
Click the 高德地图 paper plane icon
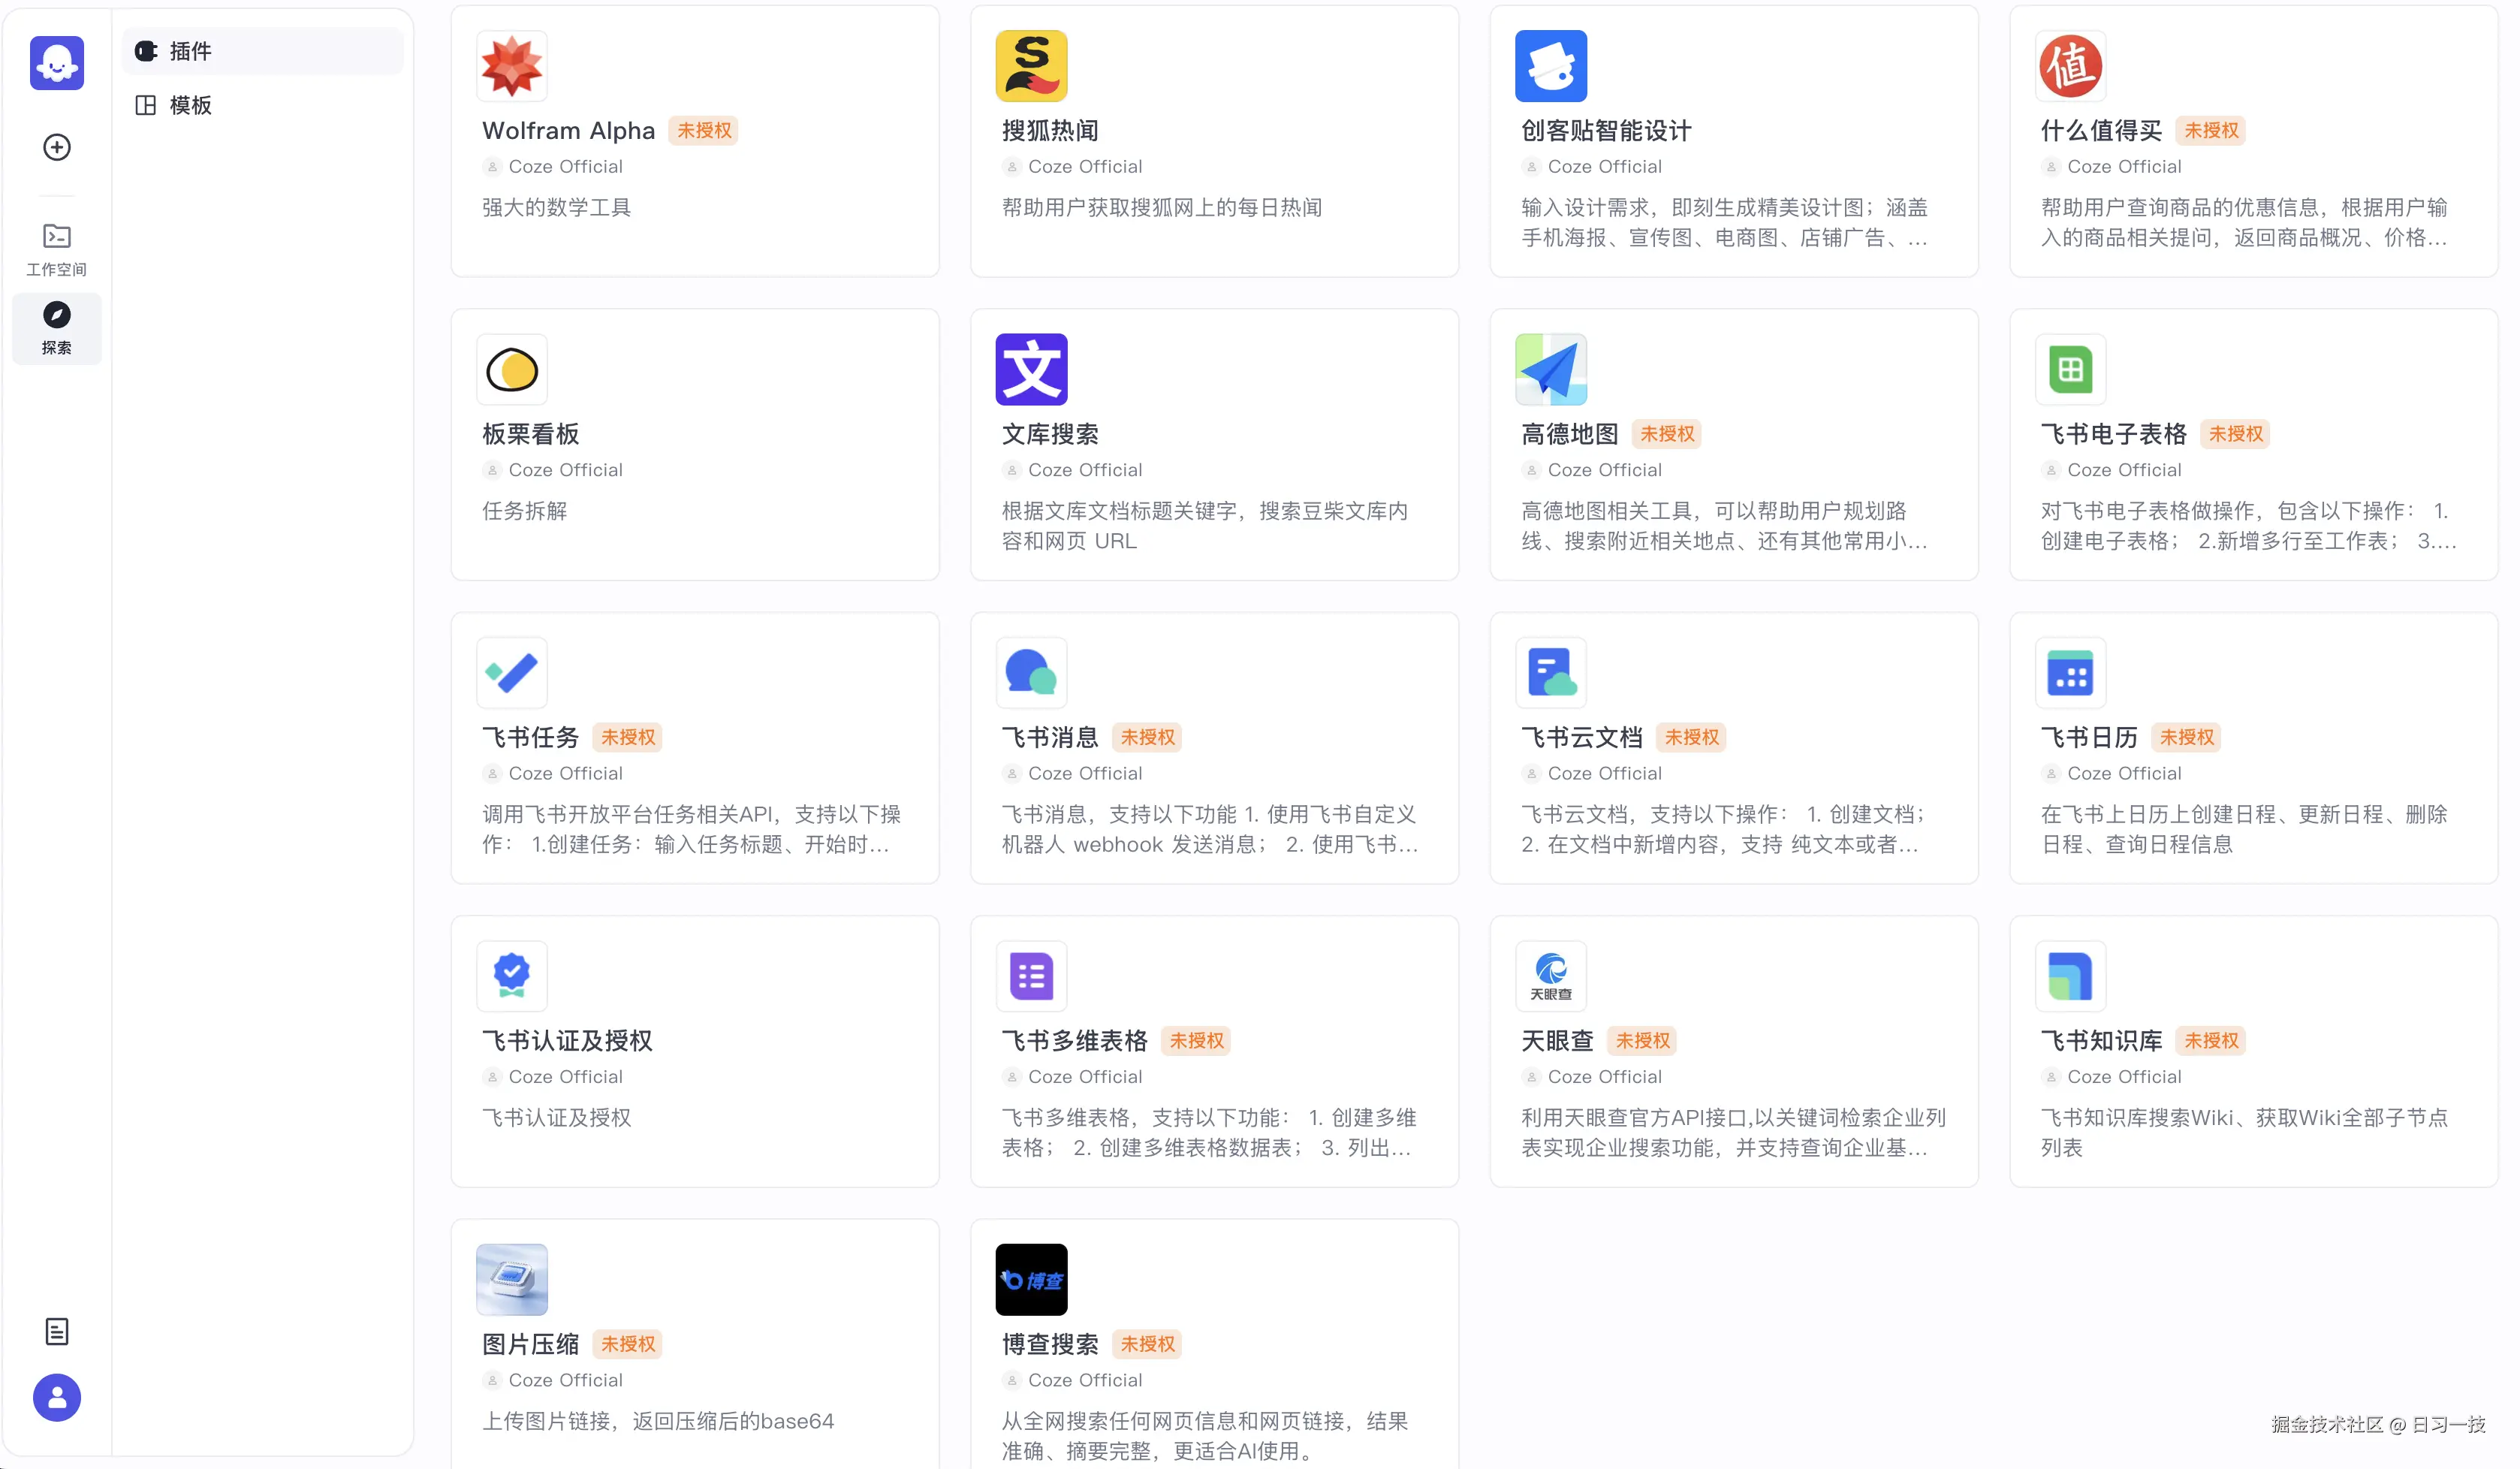pos(1551,369)
